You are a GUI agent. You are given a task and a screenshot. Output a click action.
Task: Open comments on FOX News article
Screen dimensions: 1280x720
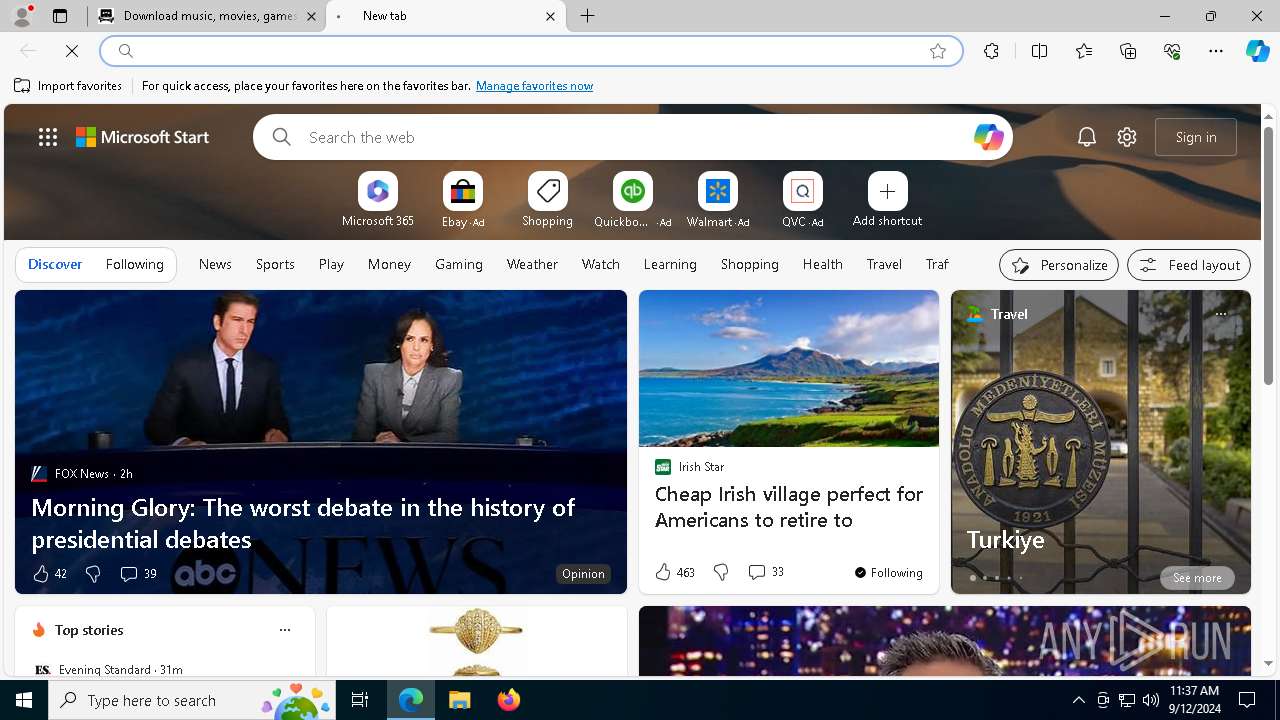(138, 573)
